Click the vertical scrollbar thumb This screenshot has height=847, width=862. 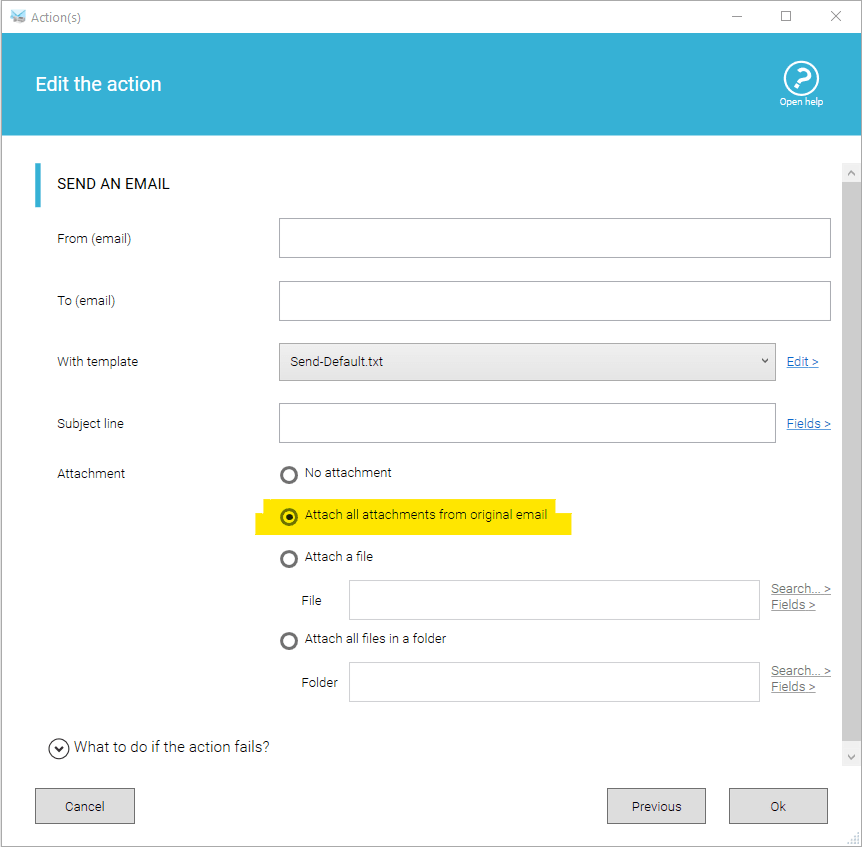pos(851,461)
